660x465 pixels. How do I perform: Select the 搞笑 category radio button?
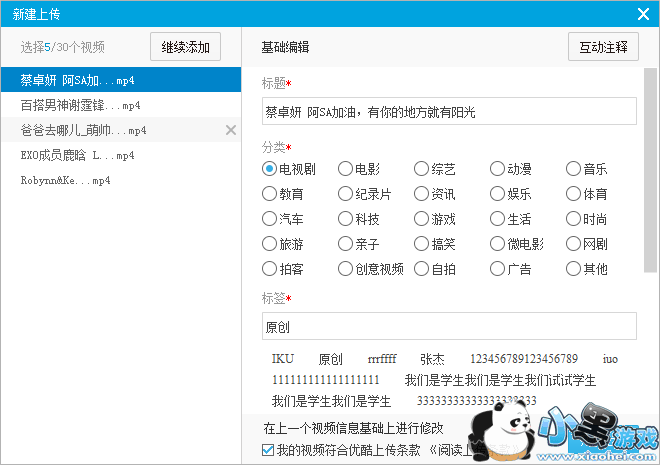[421, 244]
